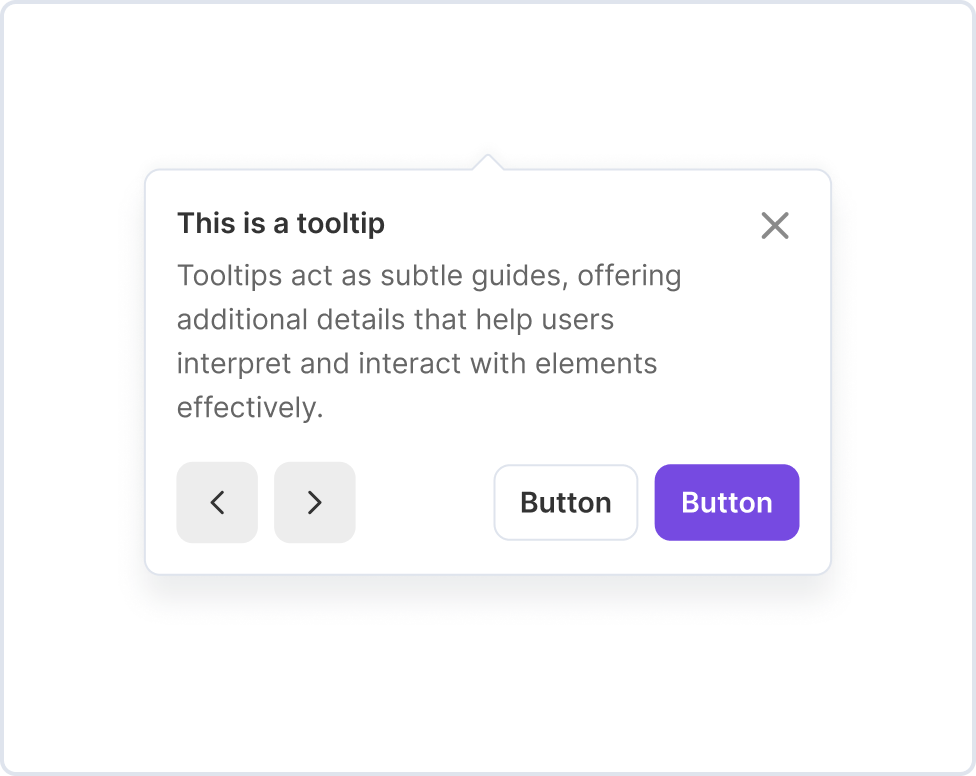Go to the previous tooltip step
Viewport: 976px width, 776px height.
tap(217, 502)
